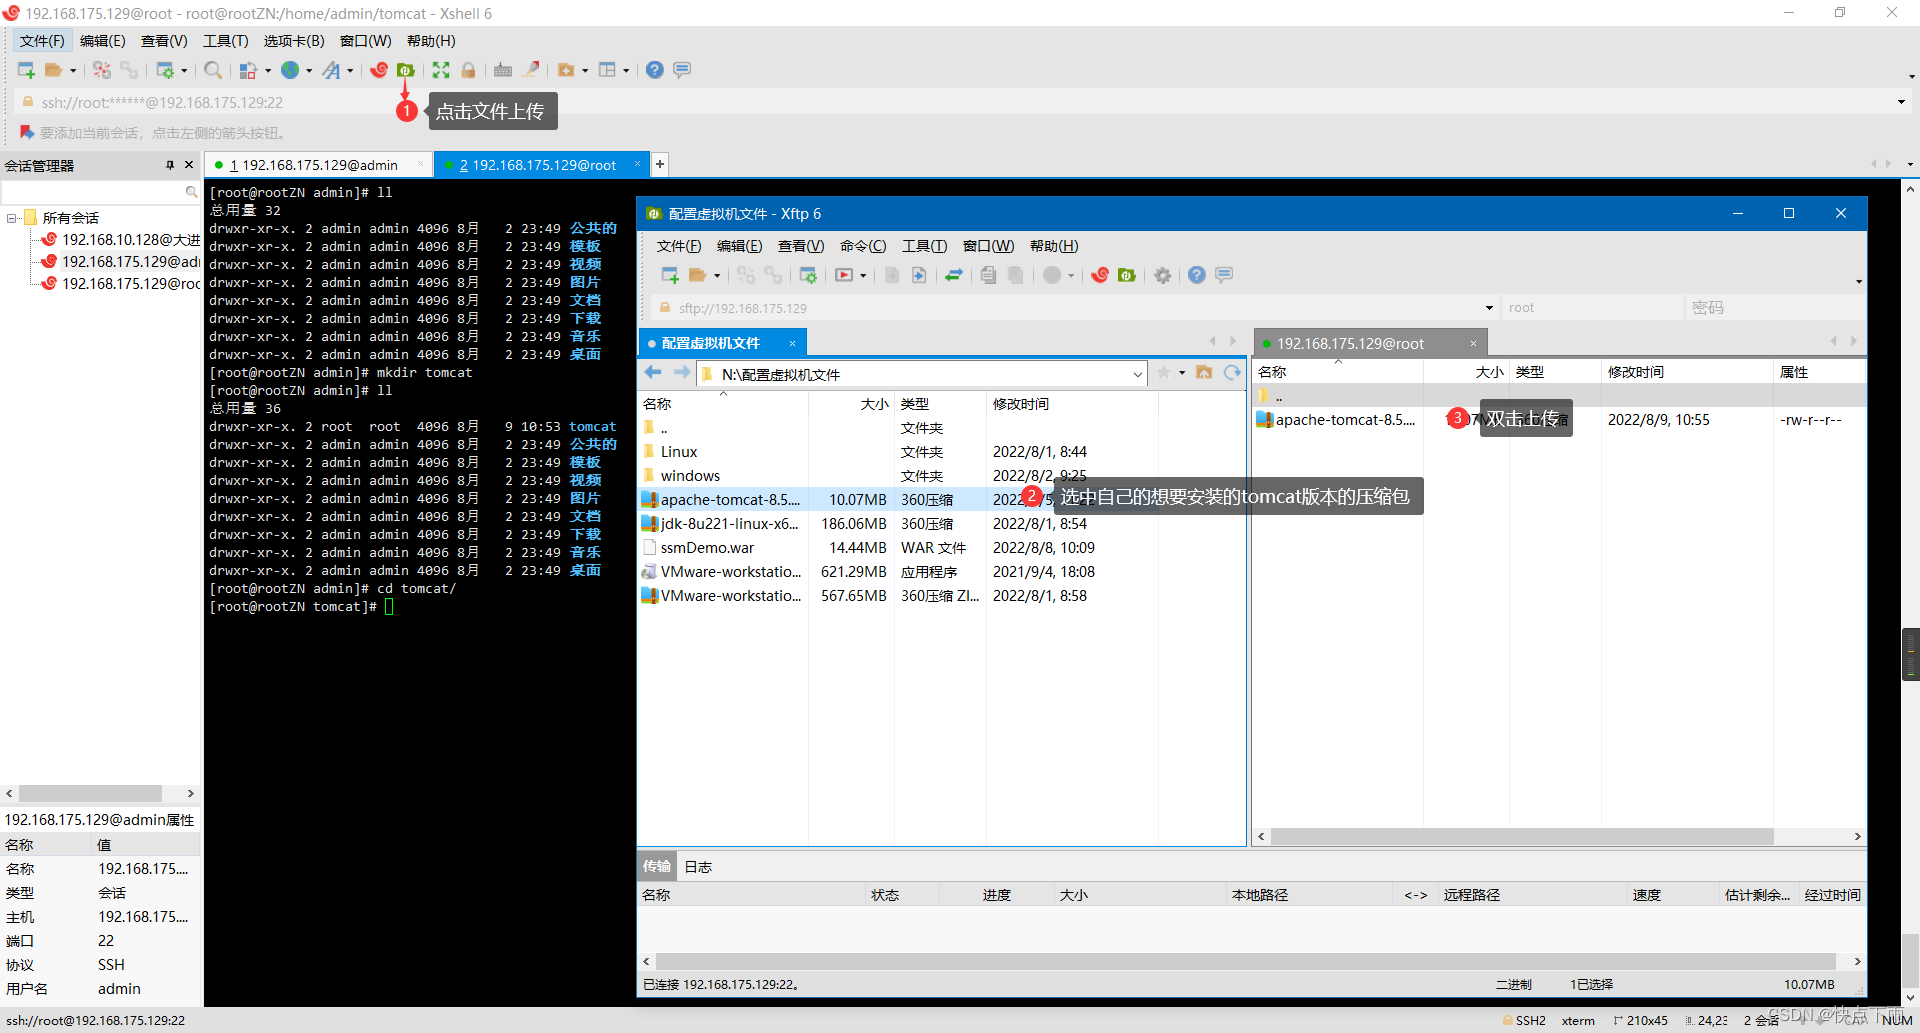
Task: Click the Open folder icon in Xshell's toolbar
Action: click(54, 70)
